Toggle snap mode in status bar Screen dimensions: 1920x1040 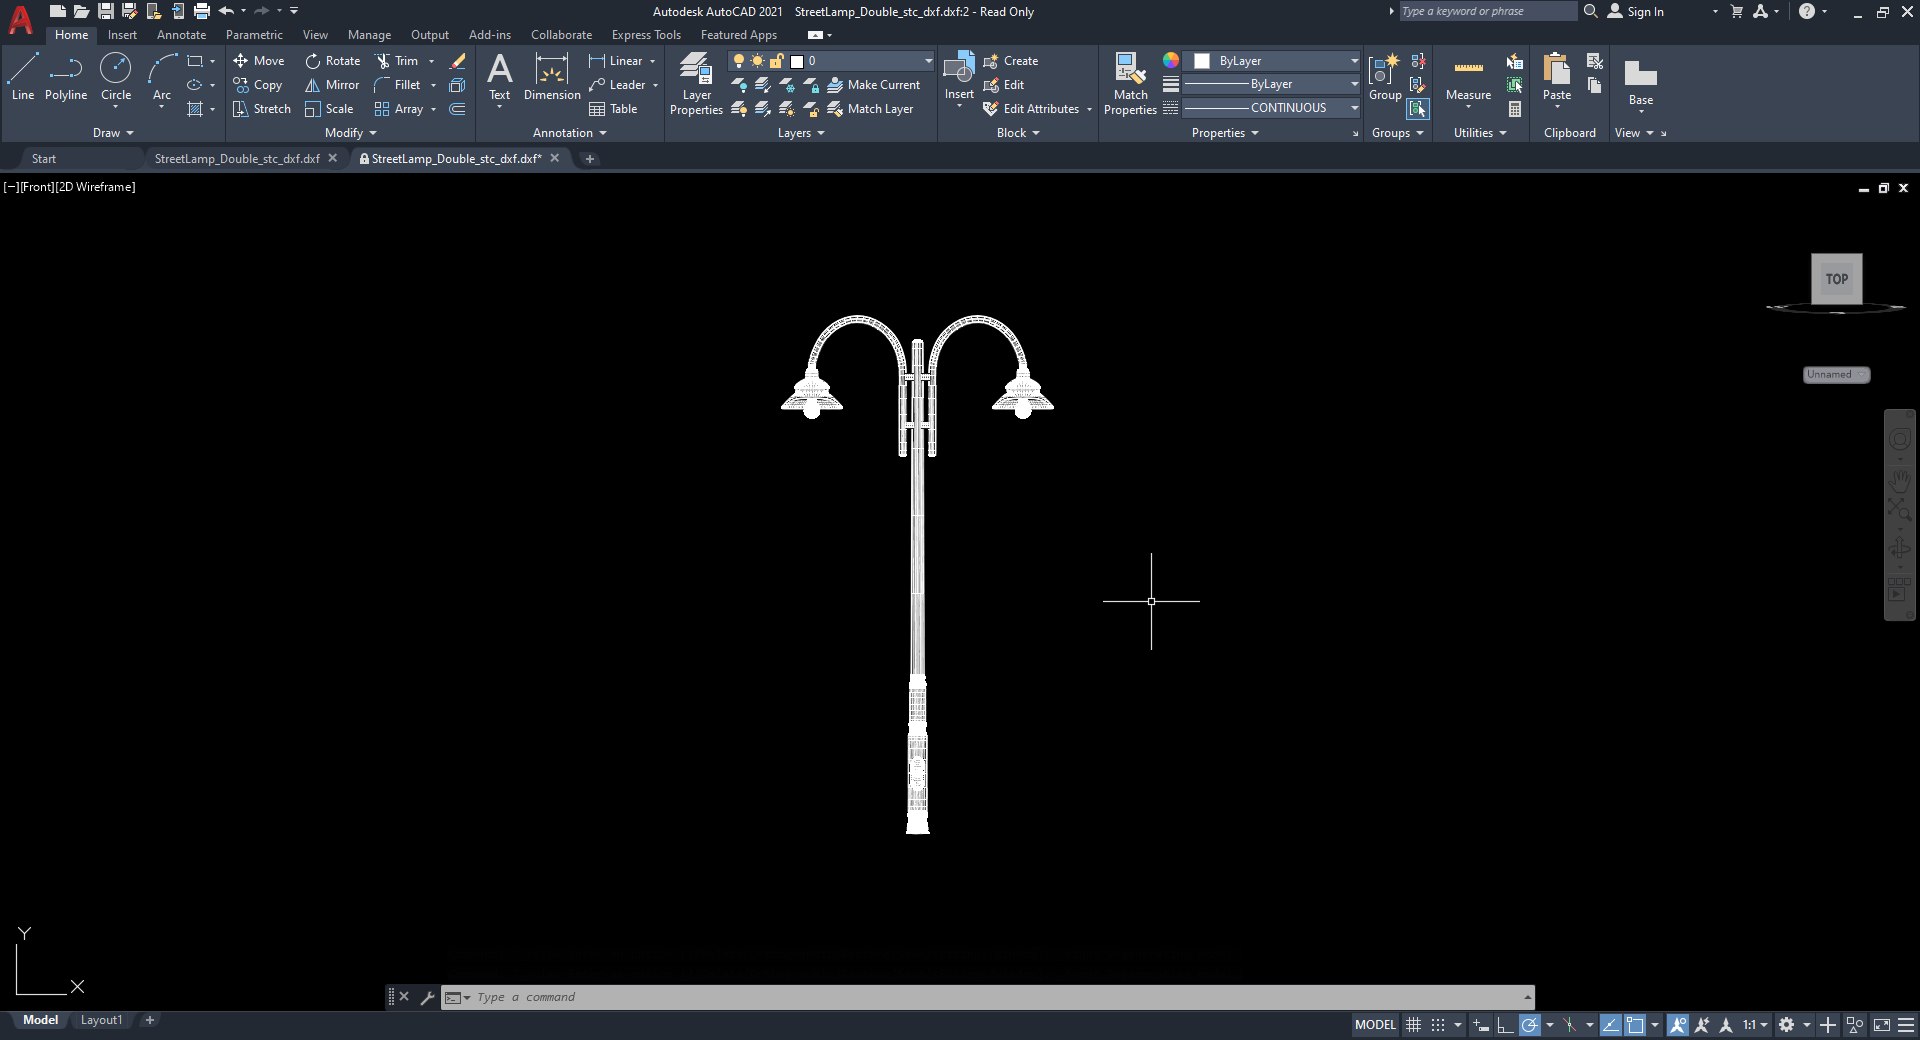1438,1025
